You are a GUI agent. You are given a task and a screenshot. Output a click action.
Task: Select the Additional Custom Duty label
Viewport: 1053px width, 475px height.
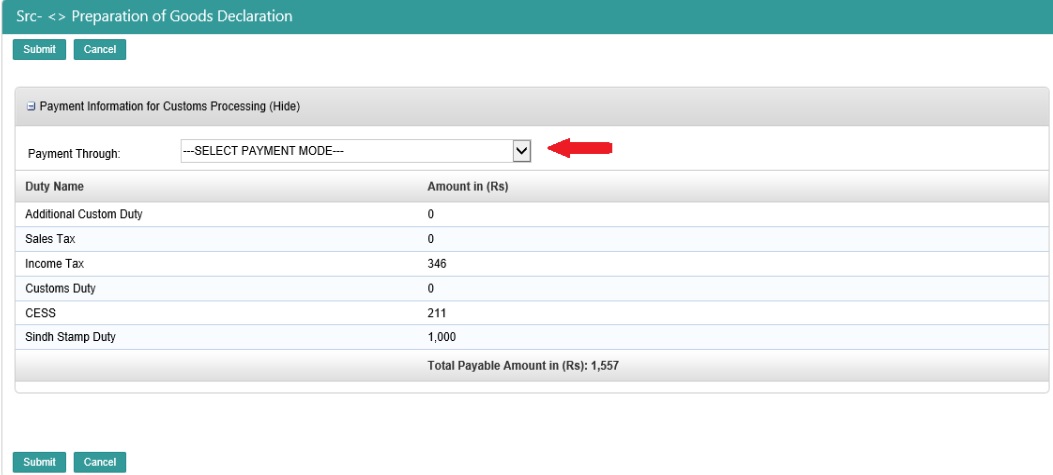(83, 215)
